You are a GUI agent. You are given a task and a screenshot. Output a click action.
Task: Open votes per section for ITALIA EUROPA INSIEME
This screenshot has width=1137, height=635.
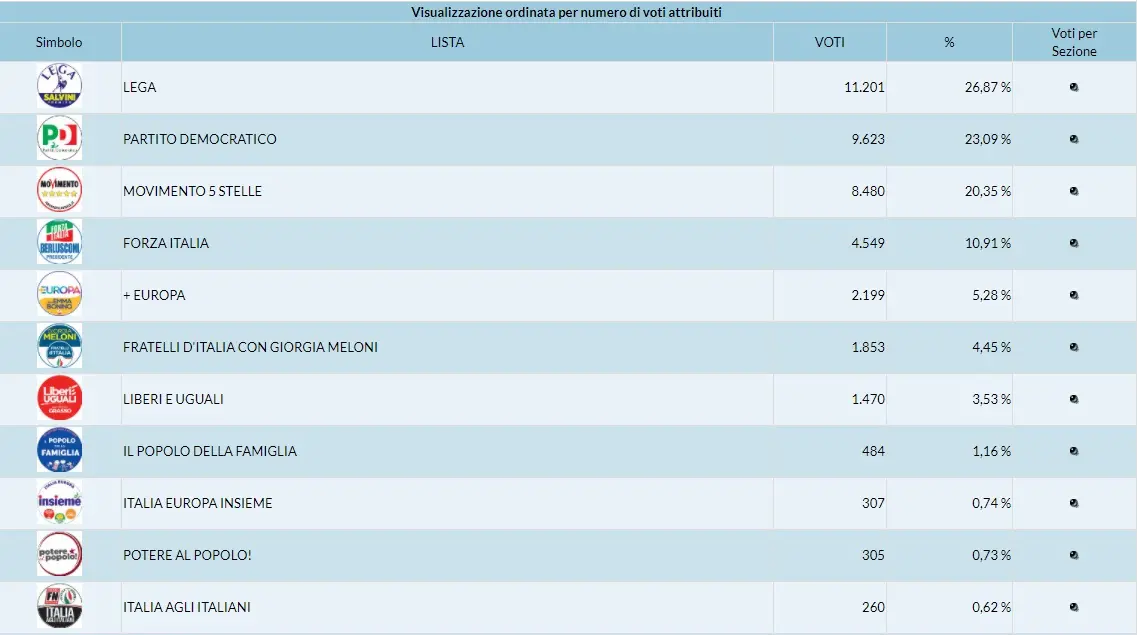click(1074, 503)
